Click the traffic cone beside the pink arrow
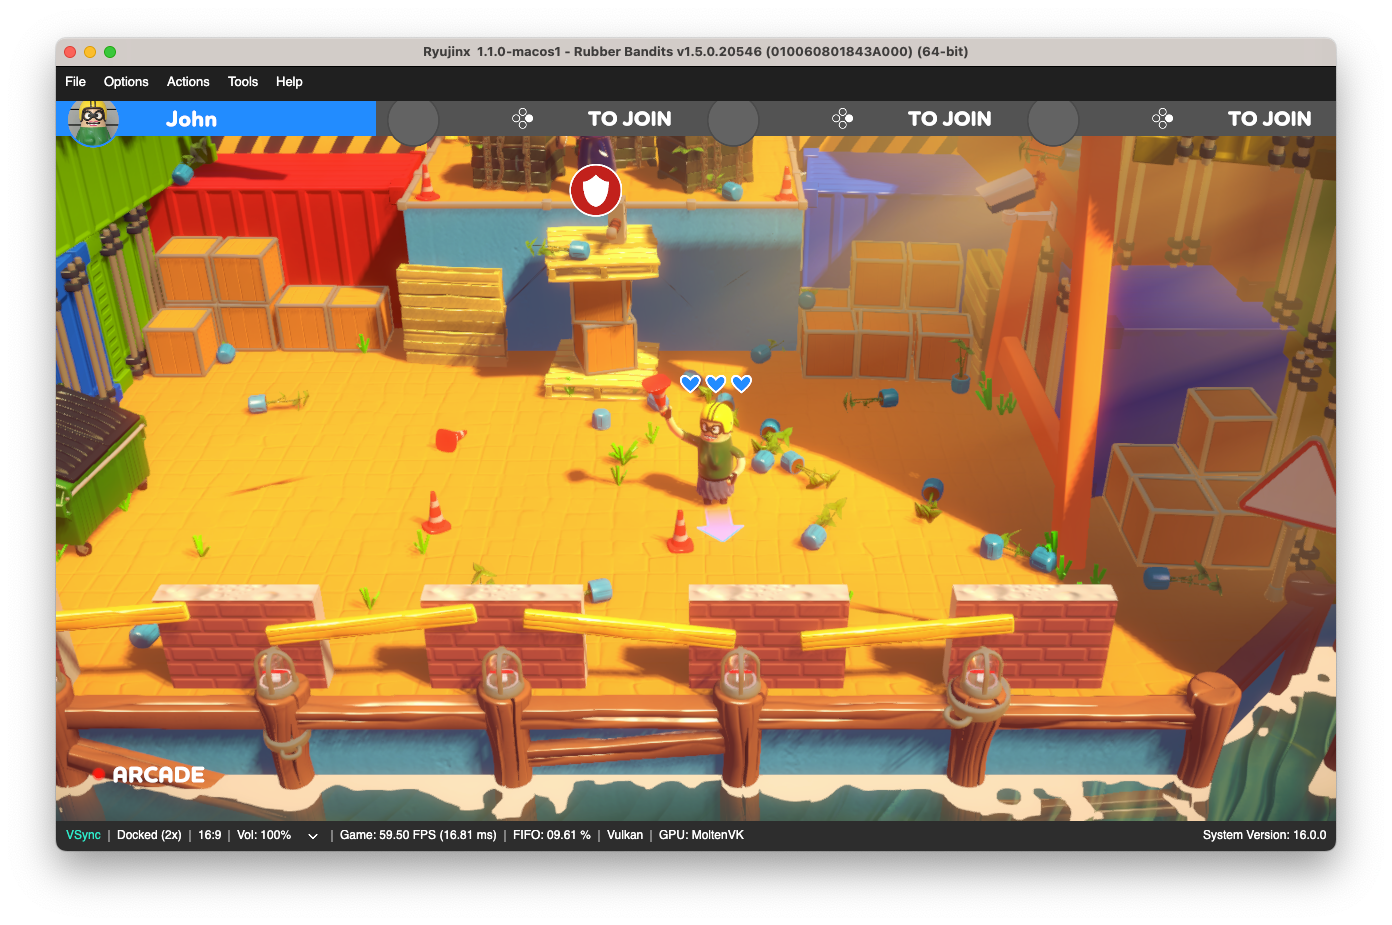1392x925 pixels. coord(680,532)
